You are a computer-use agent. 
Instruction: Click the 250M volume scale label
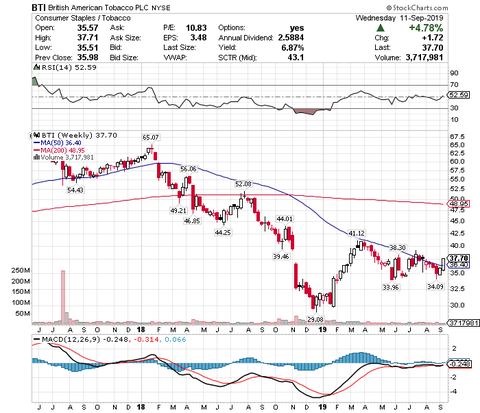click(20, 271)
